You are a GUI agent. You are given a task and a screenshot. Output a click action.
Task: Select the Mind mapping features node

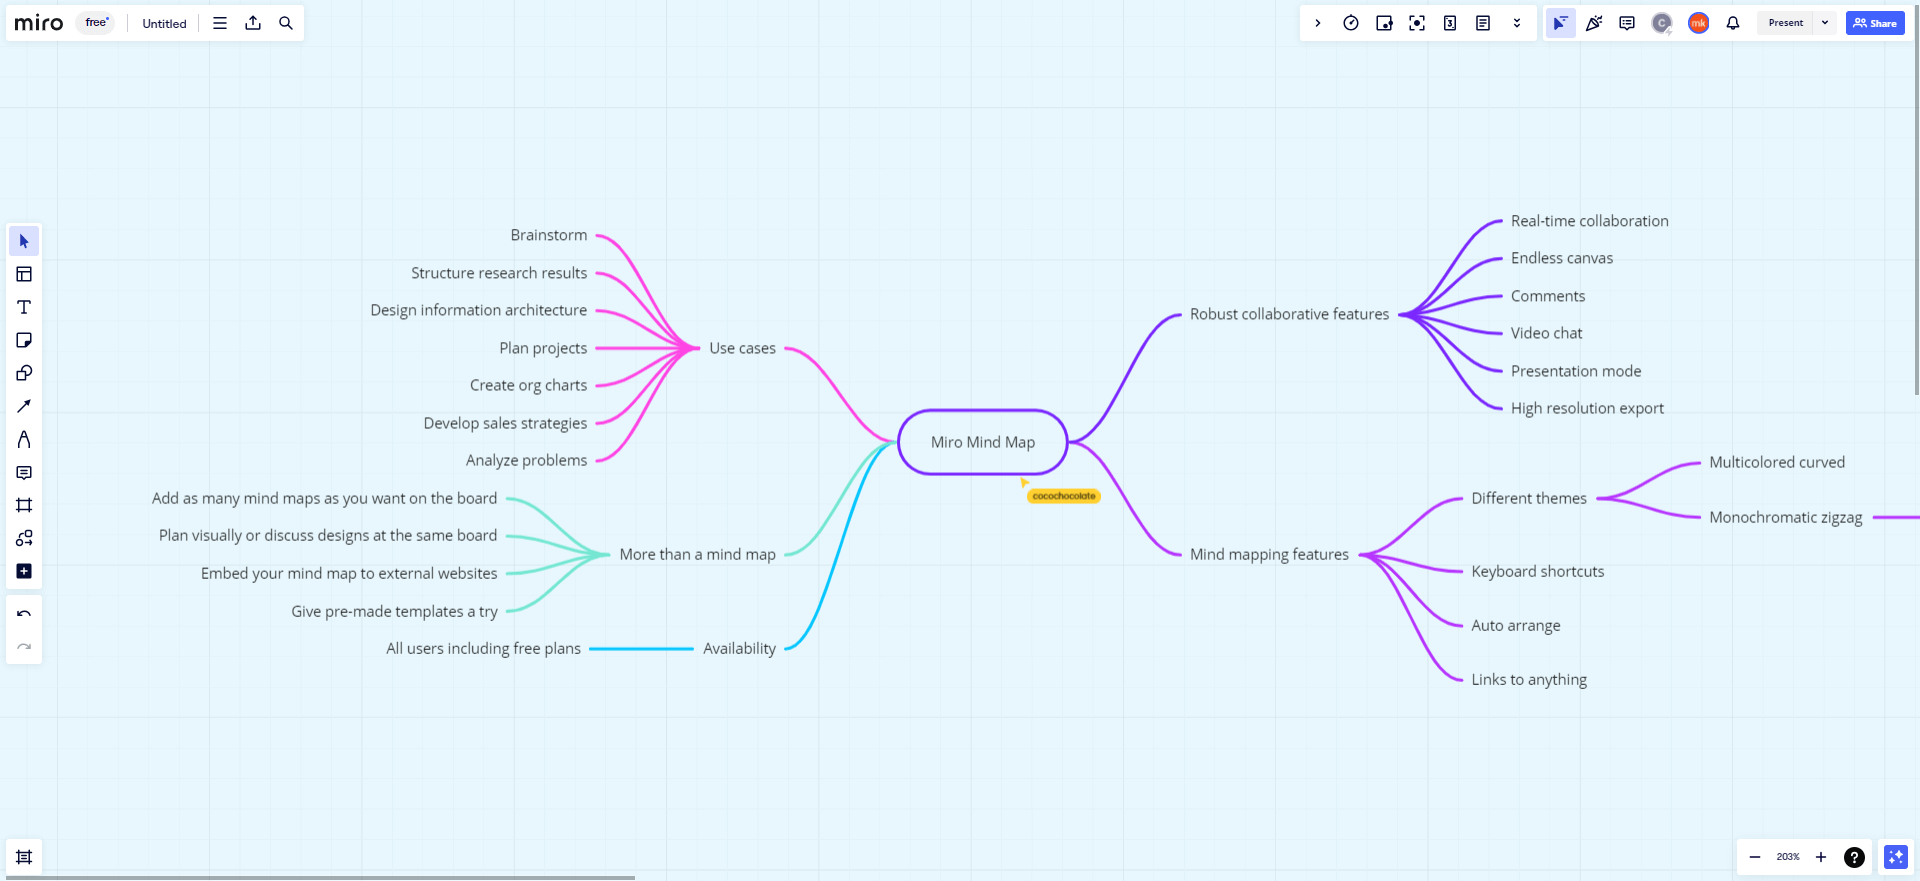pyautogui.click(x=1269, y=554)
